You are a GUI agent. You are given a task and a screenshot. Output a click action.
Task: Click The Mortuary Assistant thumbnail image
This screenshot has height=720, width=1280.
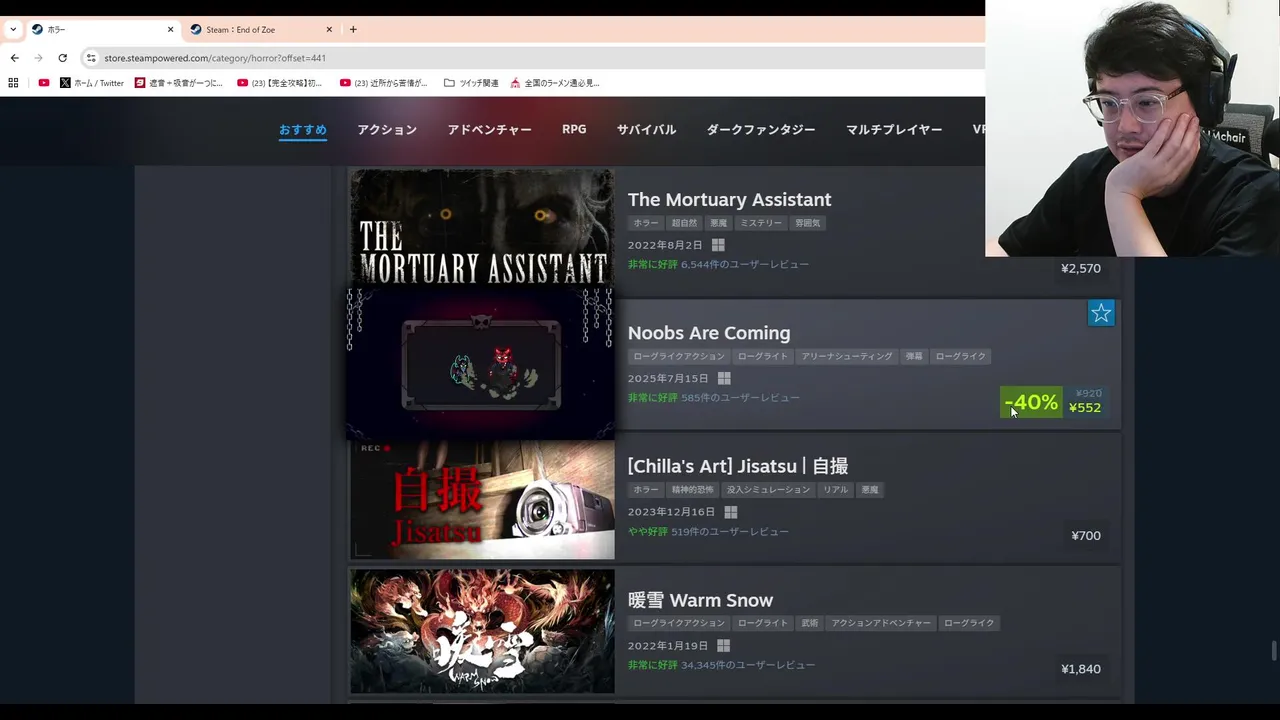[x=482, y=228]
